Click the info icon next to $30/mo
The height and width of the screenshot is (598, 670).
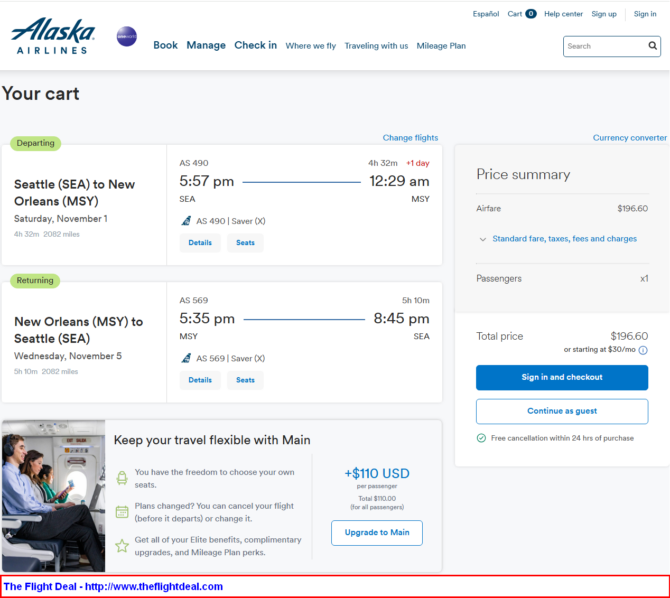[643, 351]
